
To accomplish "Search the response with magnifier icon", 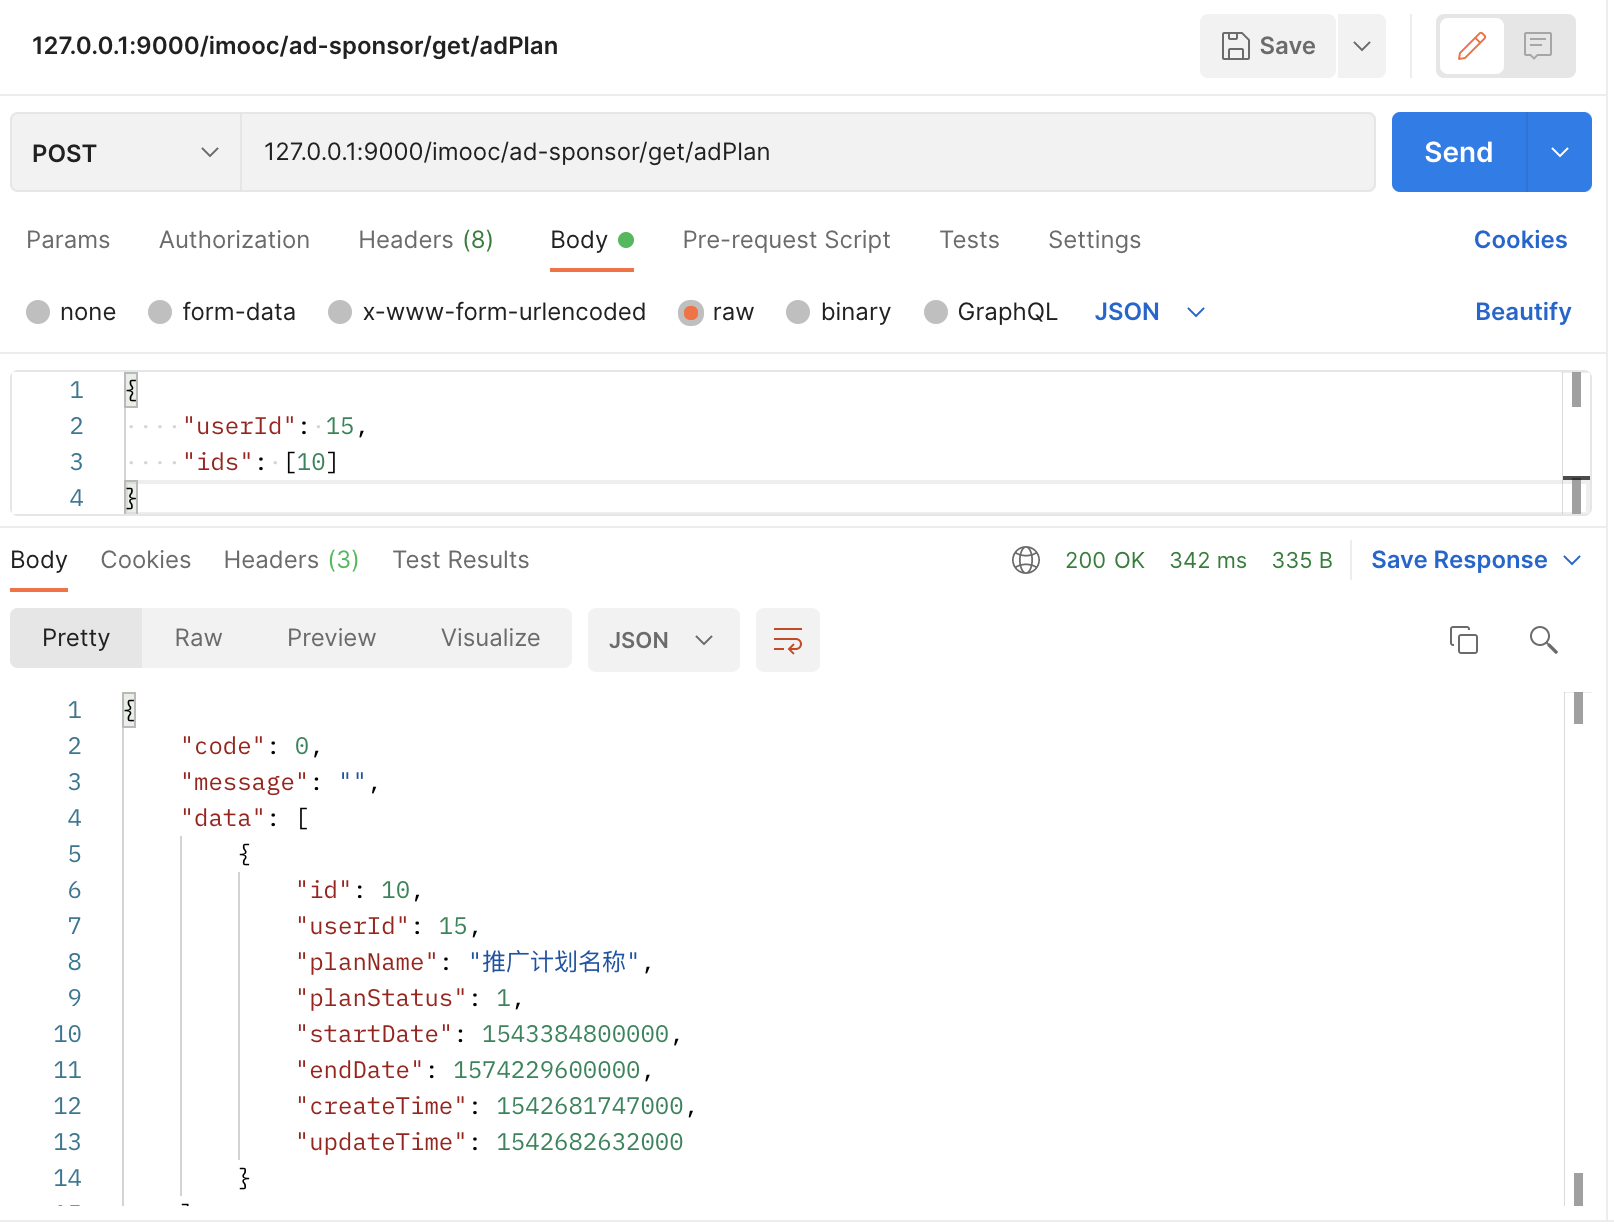I will pos(1543,640).
